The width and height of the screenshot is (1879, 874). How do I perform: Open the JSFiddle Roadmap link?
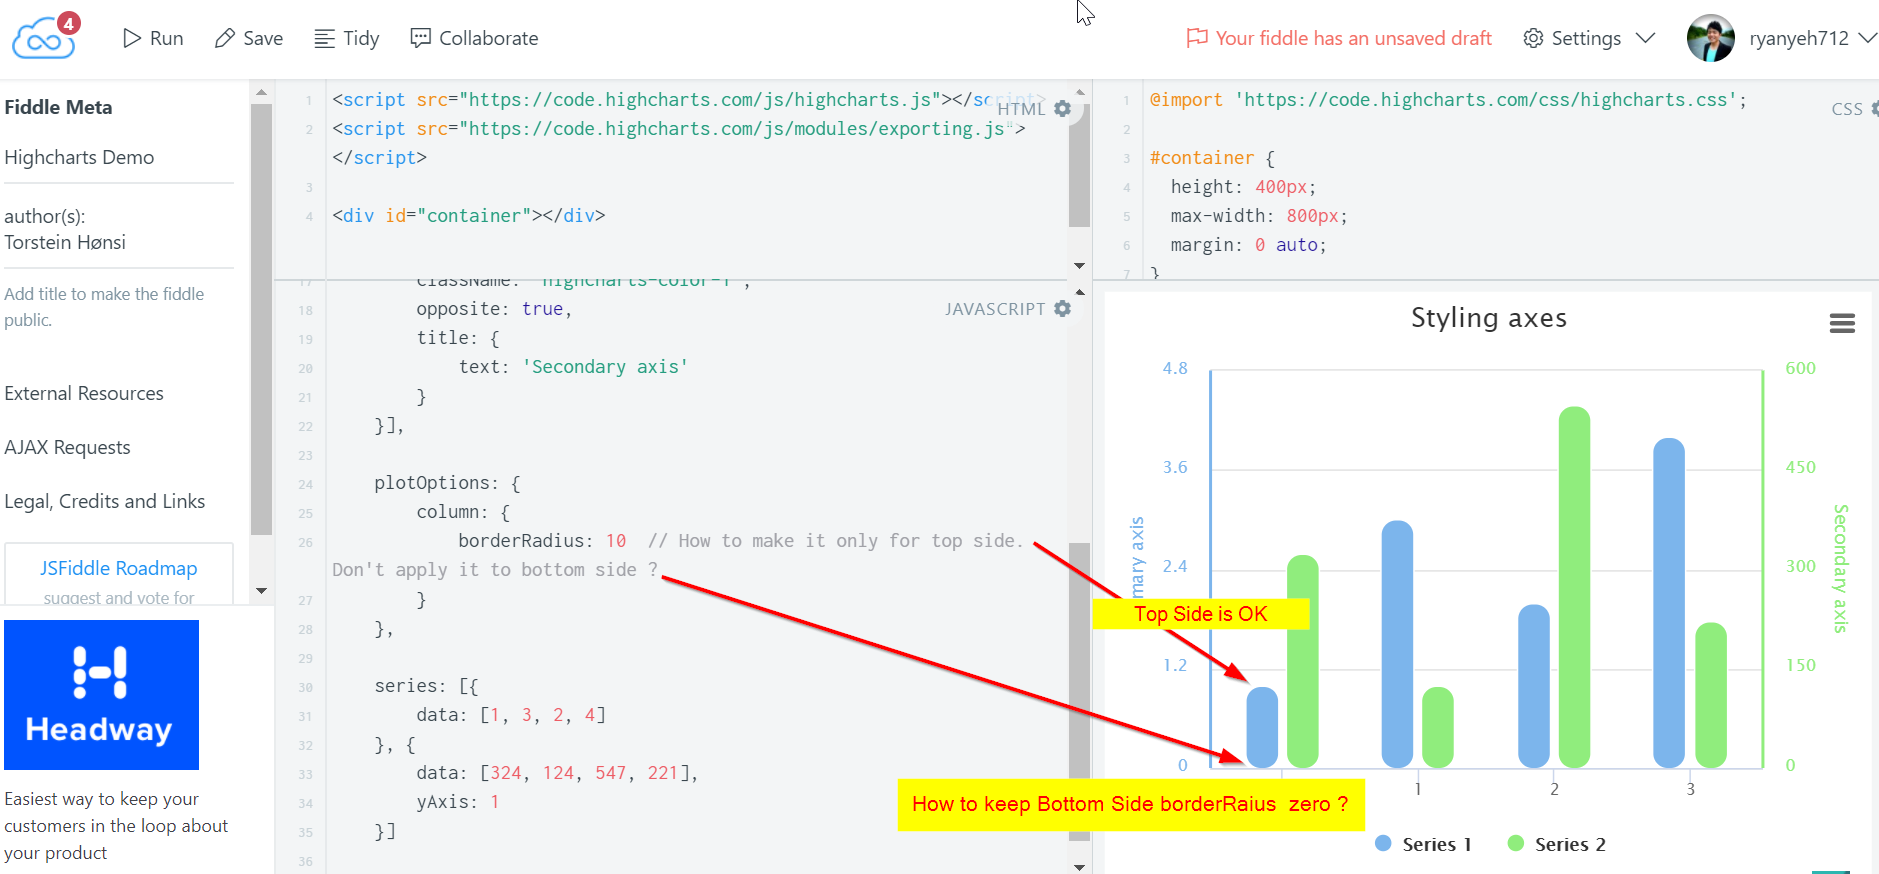coord(119,568)
